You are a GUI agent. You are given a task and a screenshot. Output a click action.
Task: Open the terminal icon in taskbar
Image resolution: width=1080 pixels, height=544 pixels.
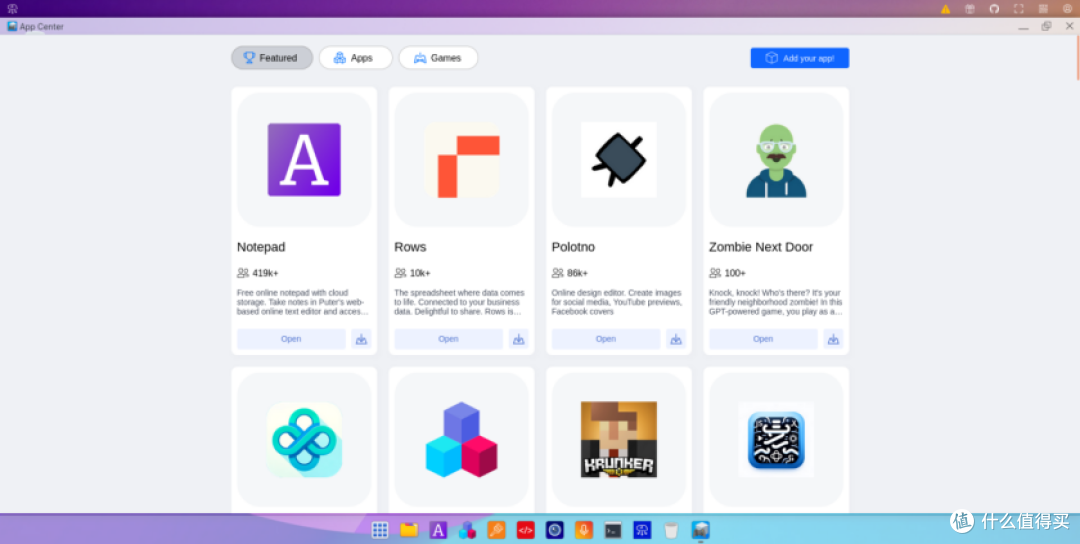(x=613, y=530)
